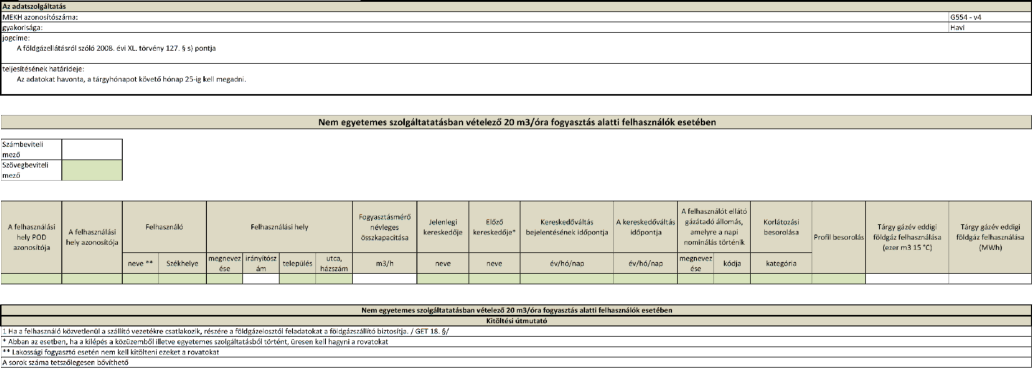Select the input cell under 'település'
Screen dimensions: 1033x369
[x=297, y=279]
